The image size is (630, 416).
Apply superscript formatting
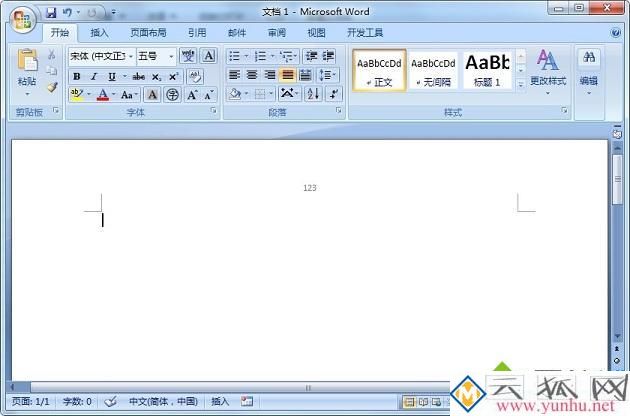pos(174,76)
